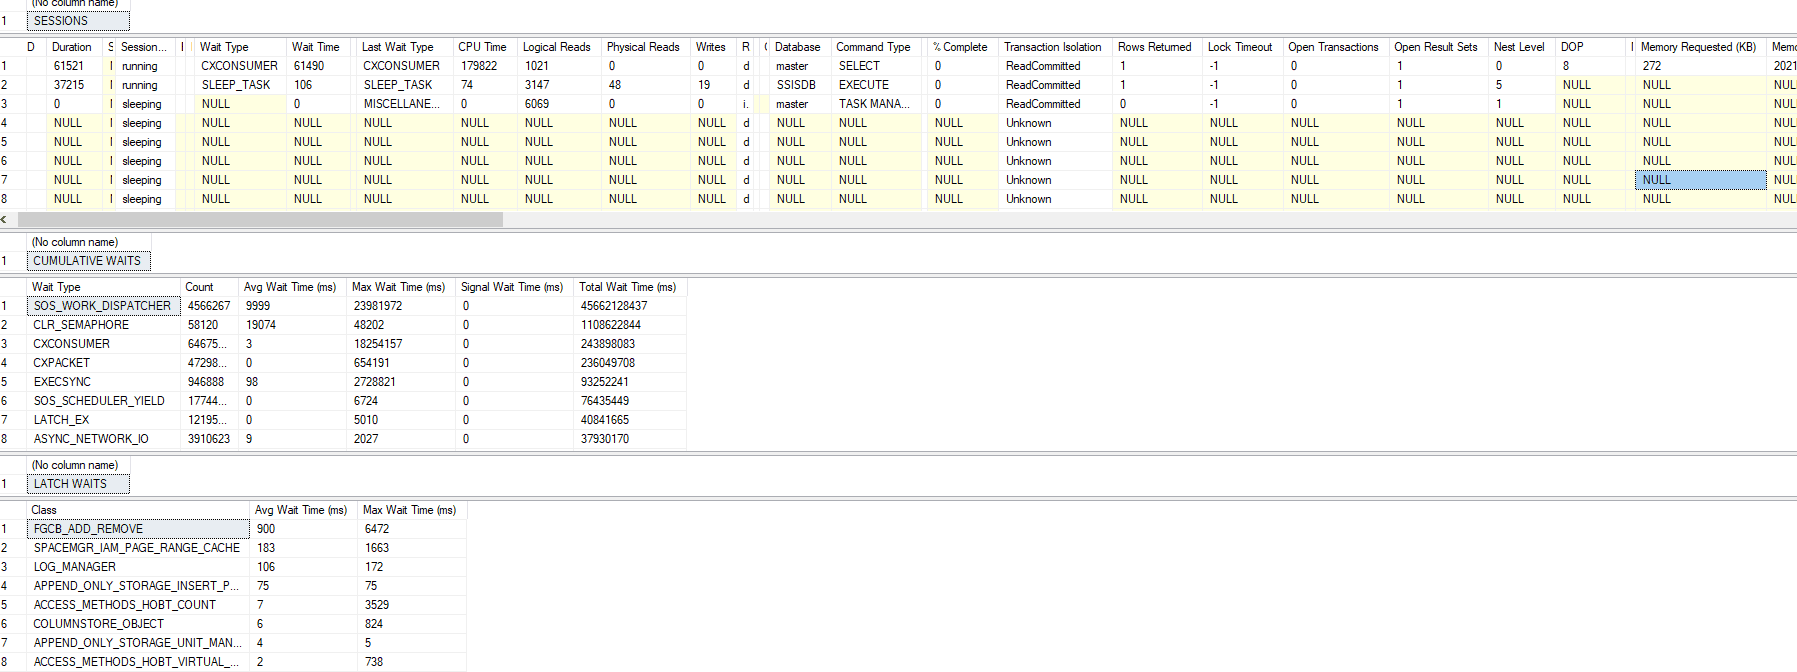This screenshot has height=672, width=1797.
Task: Select the CPU Time column header
Action: [482, 47]
